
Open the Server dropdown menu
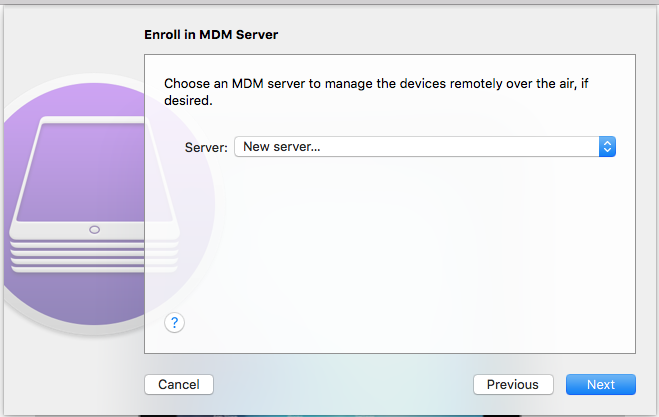424,147
